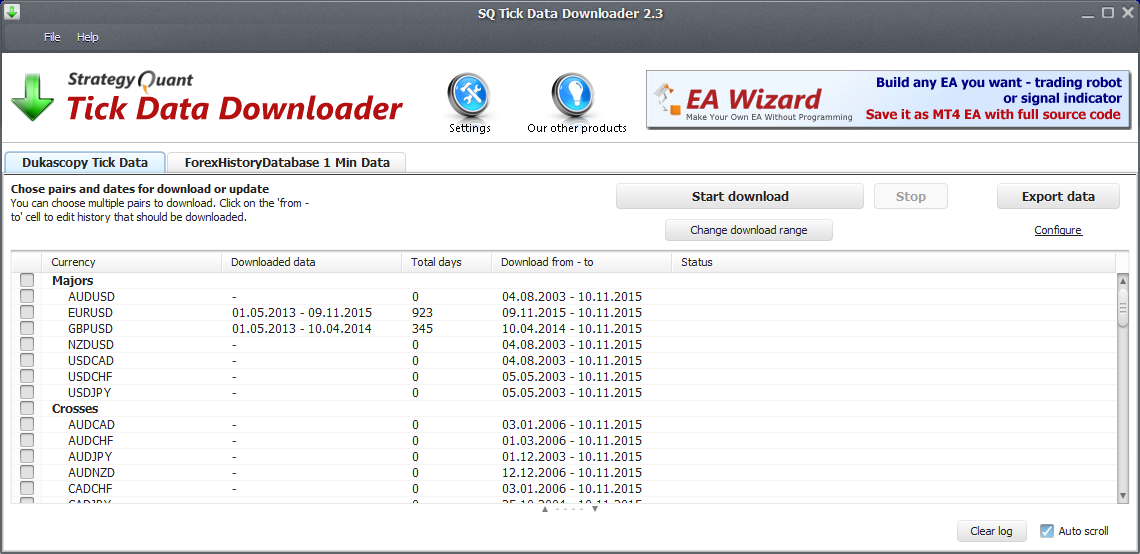This screenshot has width=1140, height=554.
Task: Click the Downloaded data column header
Action: coord(311,262)
